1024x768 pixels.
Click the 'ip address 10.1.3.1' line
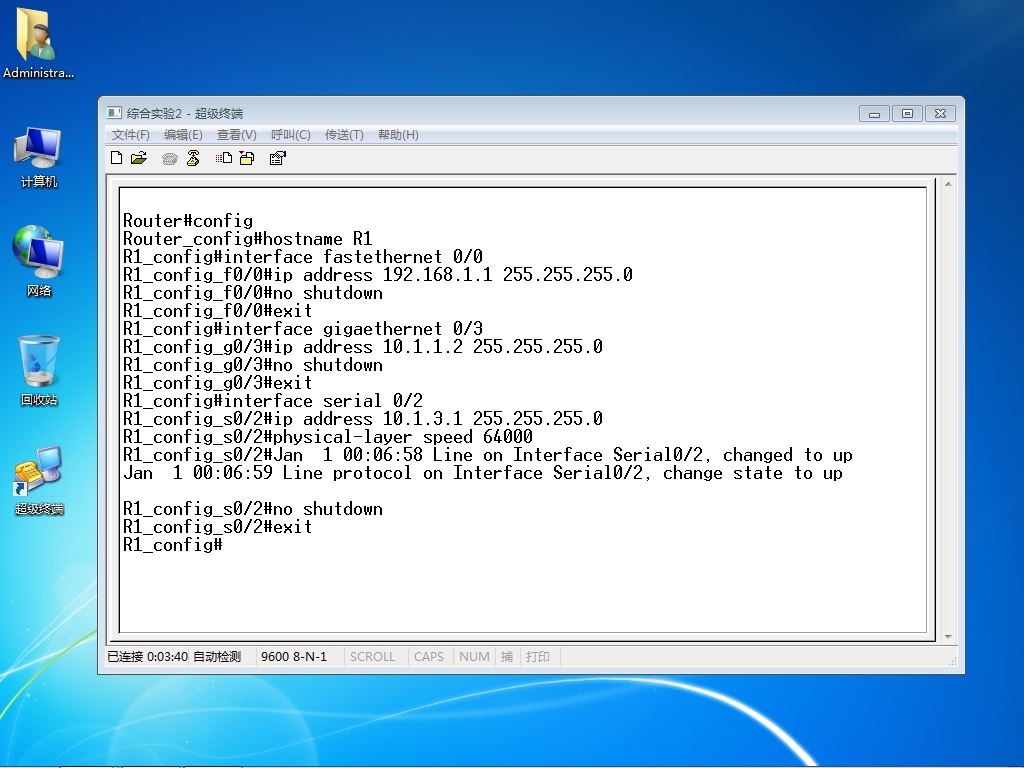pyautogui.click(x=362, y=419)
